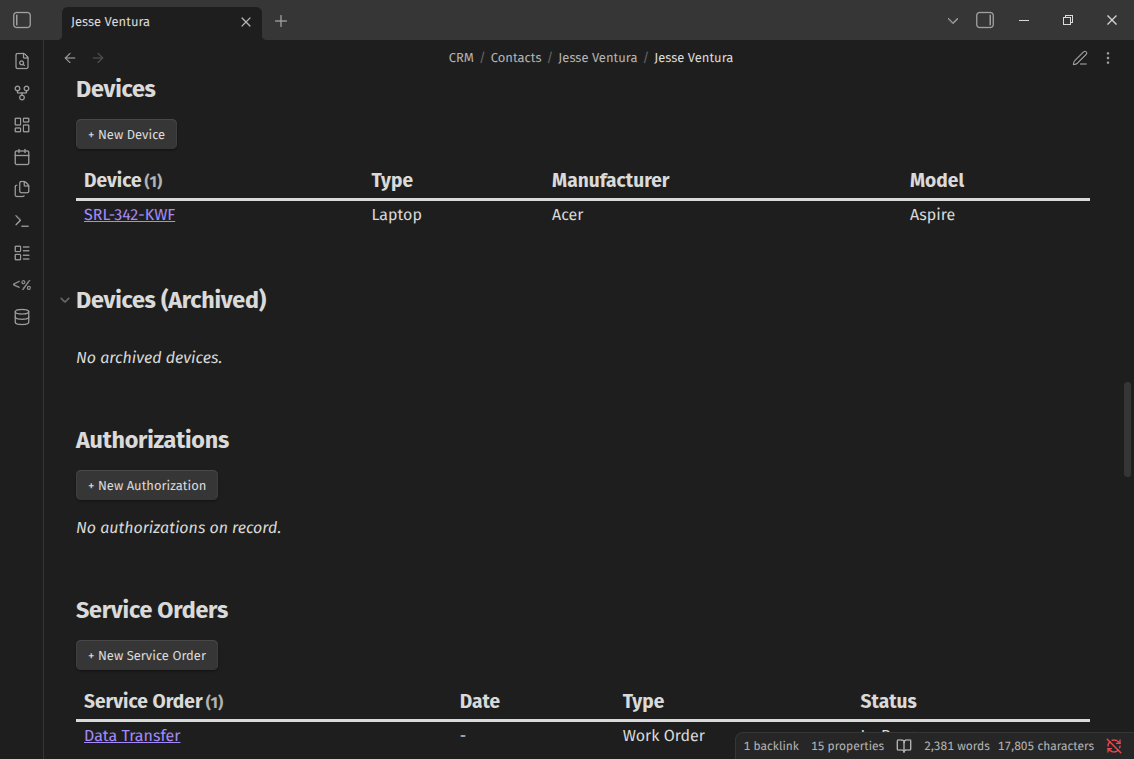Open a new tab with plus button
1134x759 pixels.
(x=281, y=21)
